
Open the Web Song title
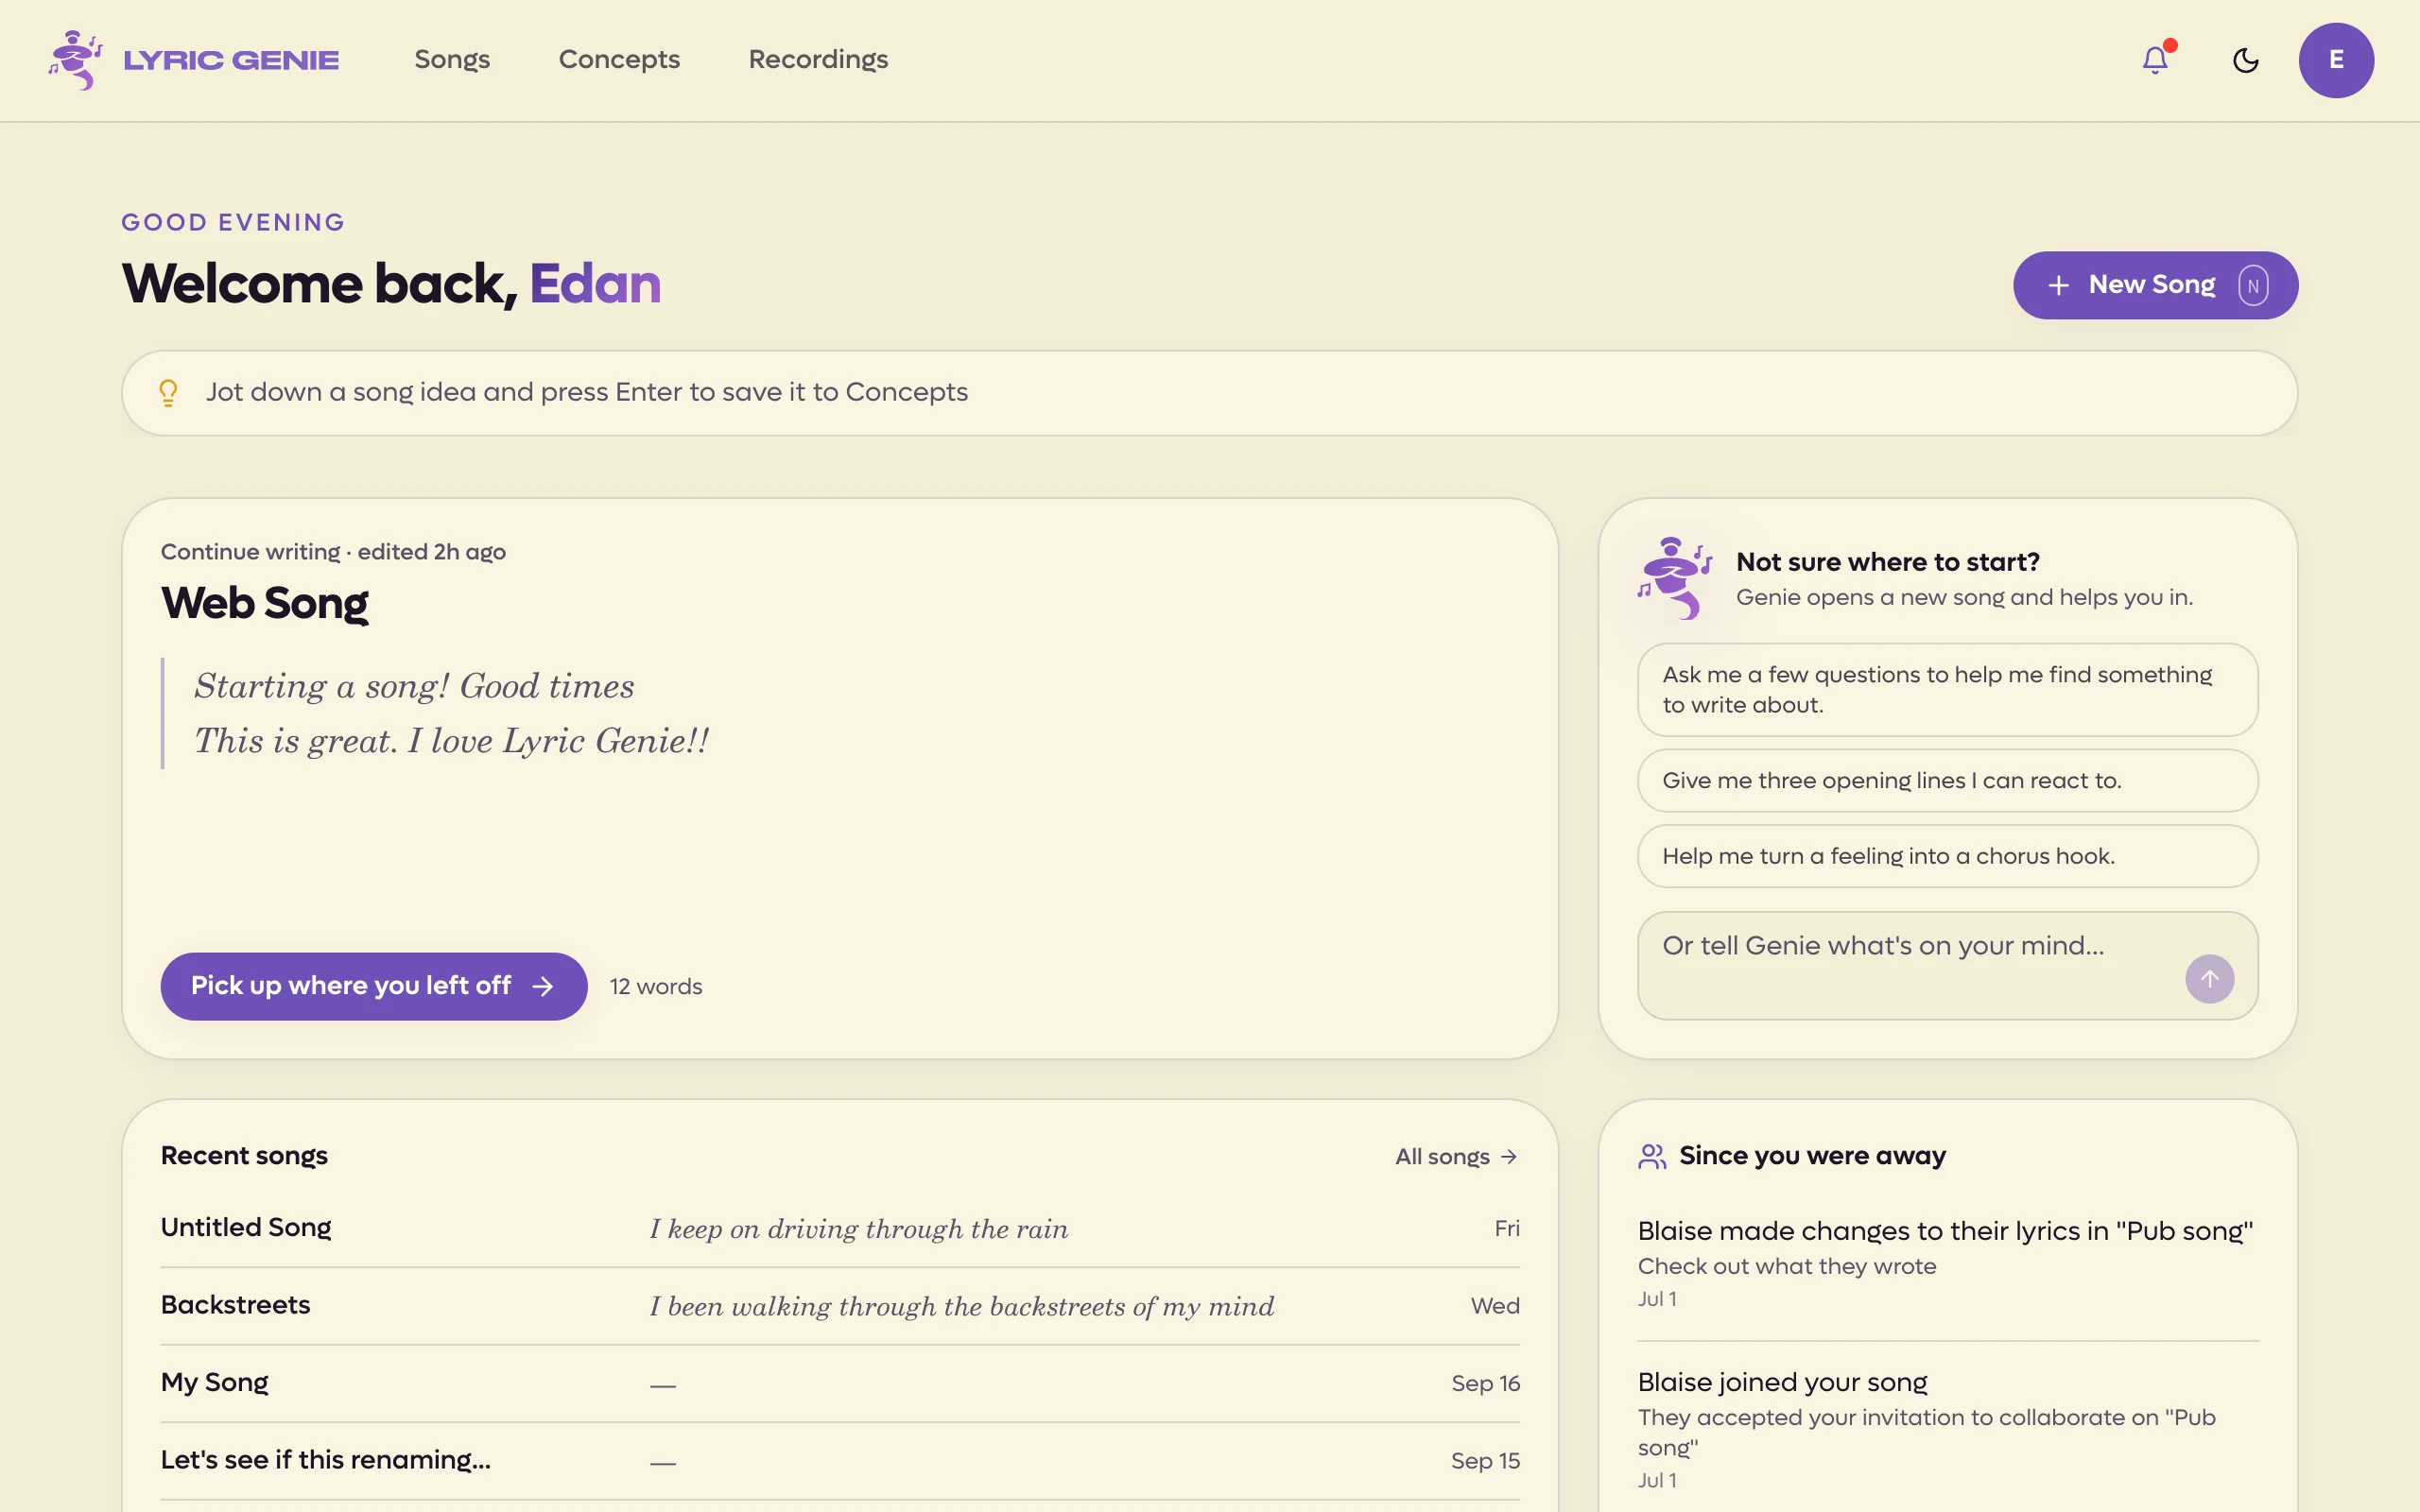[265, 603]
